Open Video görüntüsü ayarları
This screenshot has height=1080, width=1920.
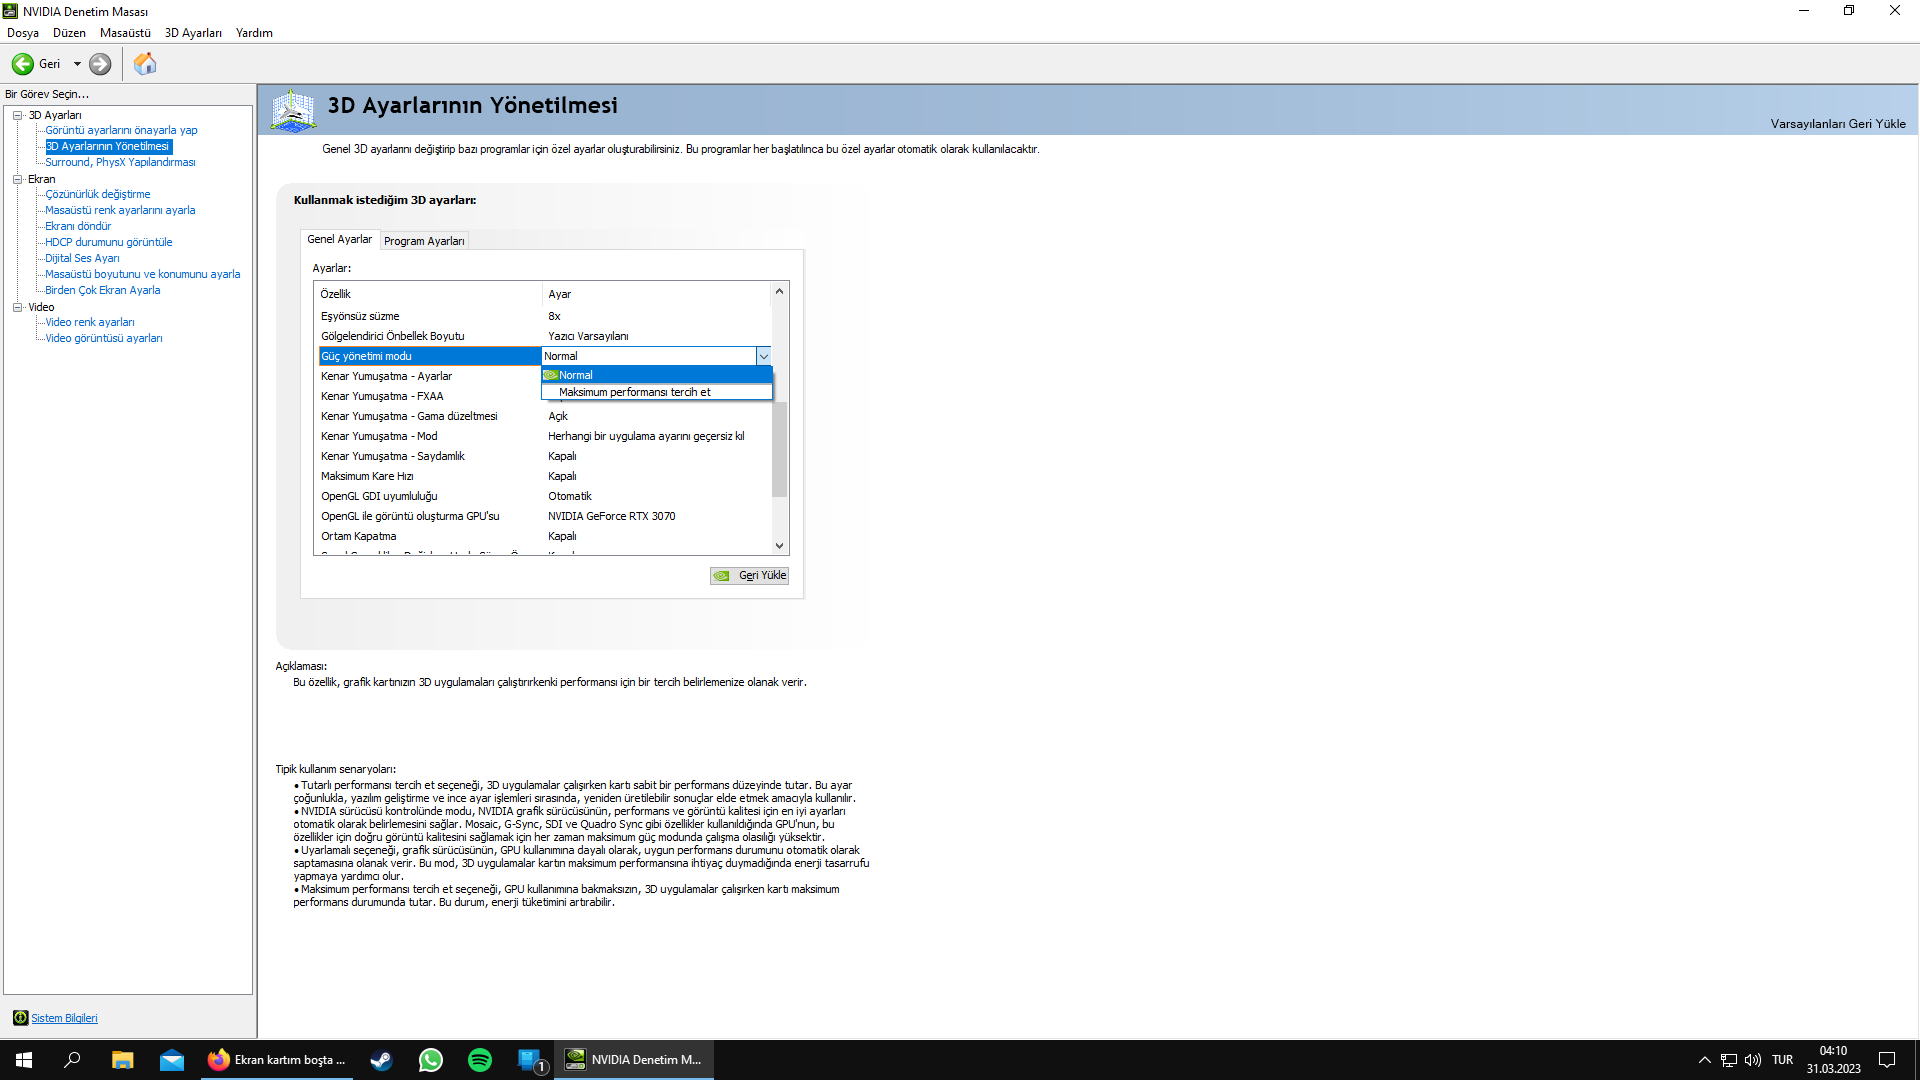coord(103,338)
